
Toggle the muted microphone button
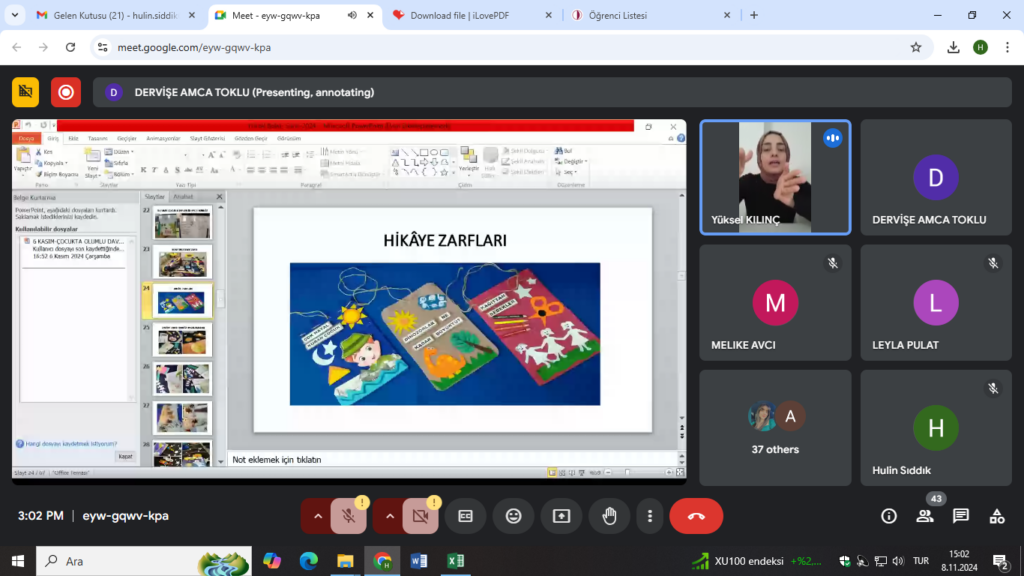point(348,516)
